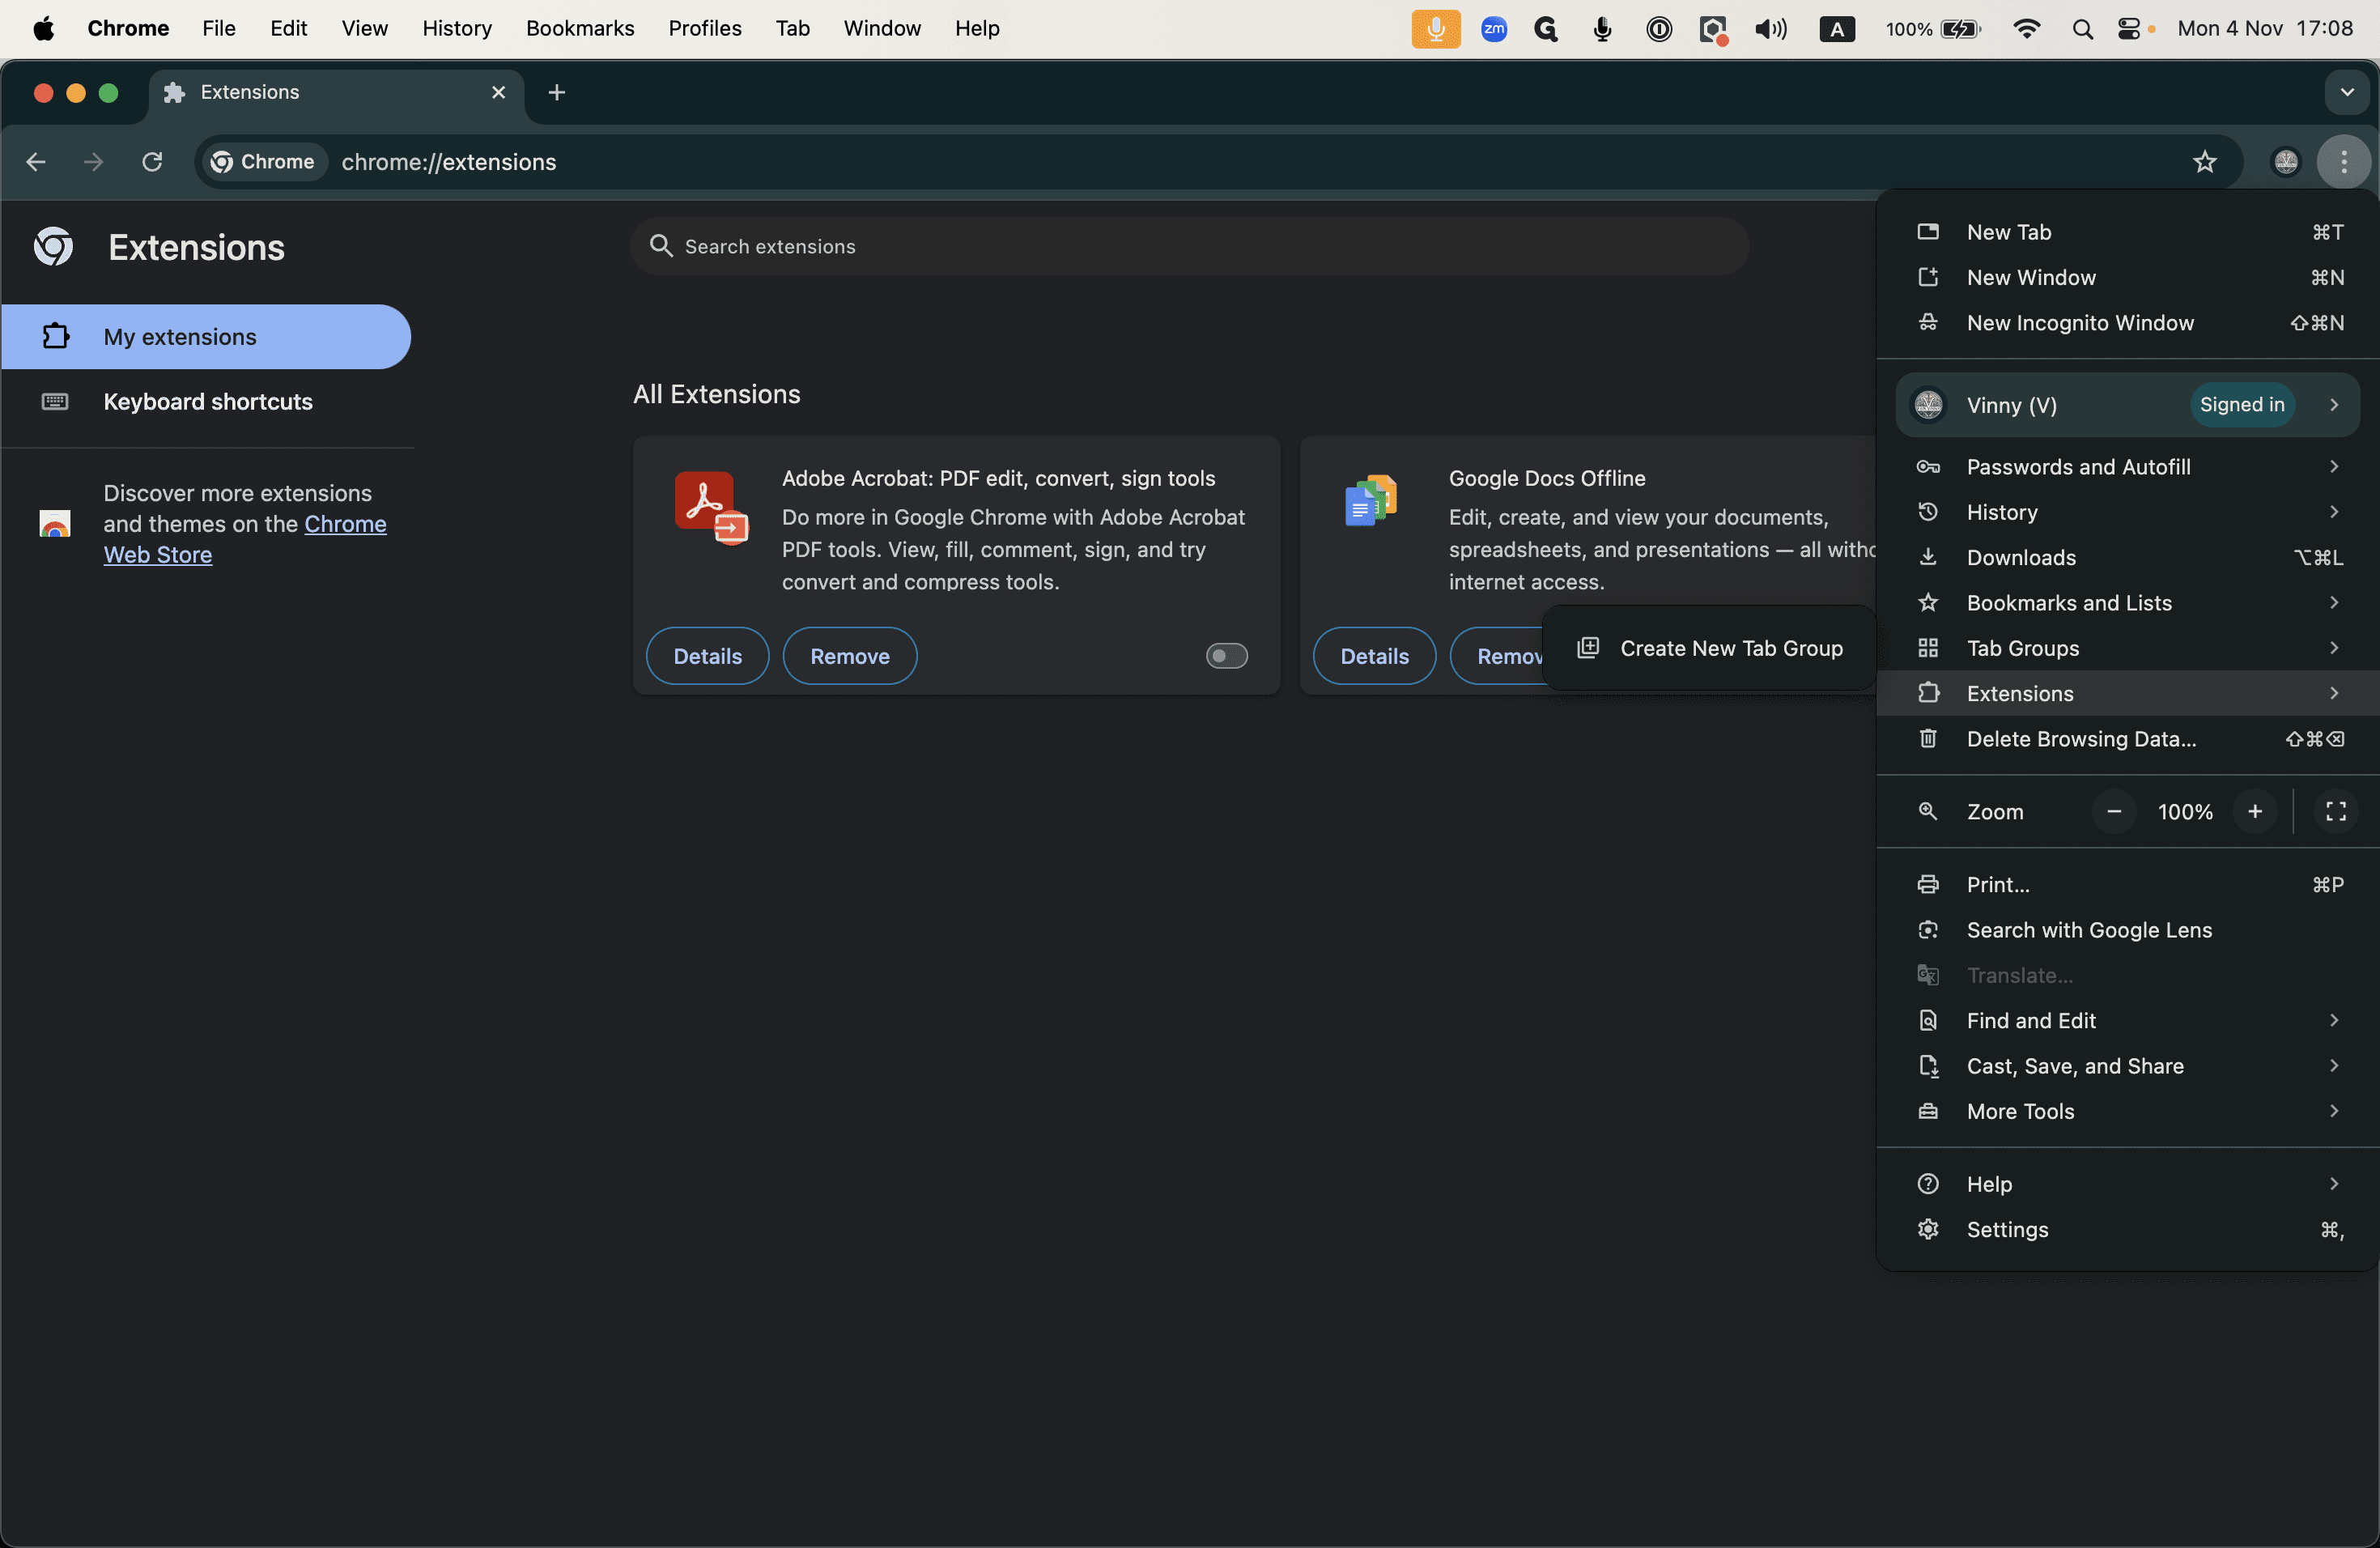This screenshot has width=2380, height=1548.
Task: Click the Chrome logo beside the Extensions heading
Action: tap(54, 247)
